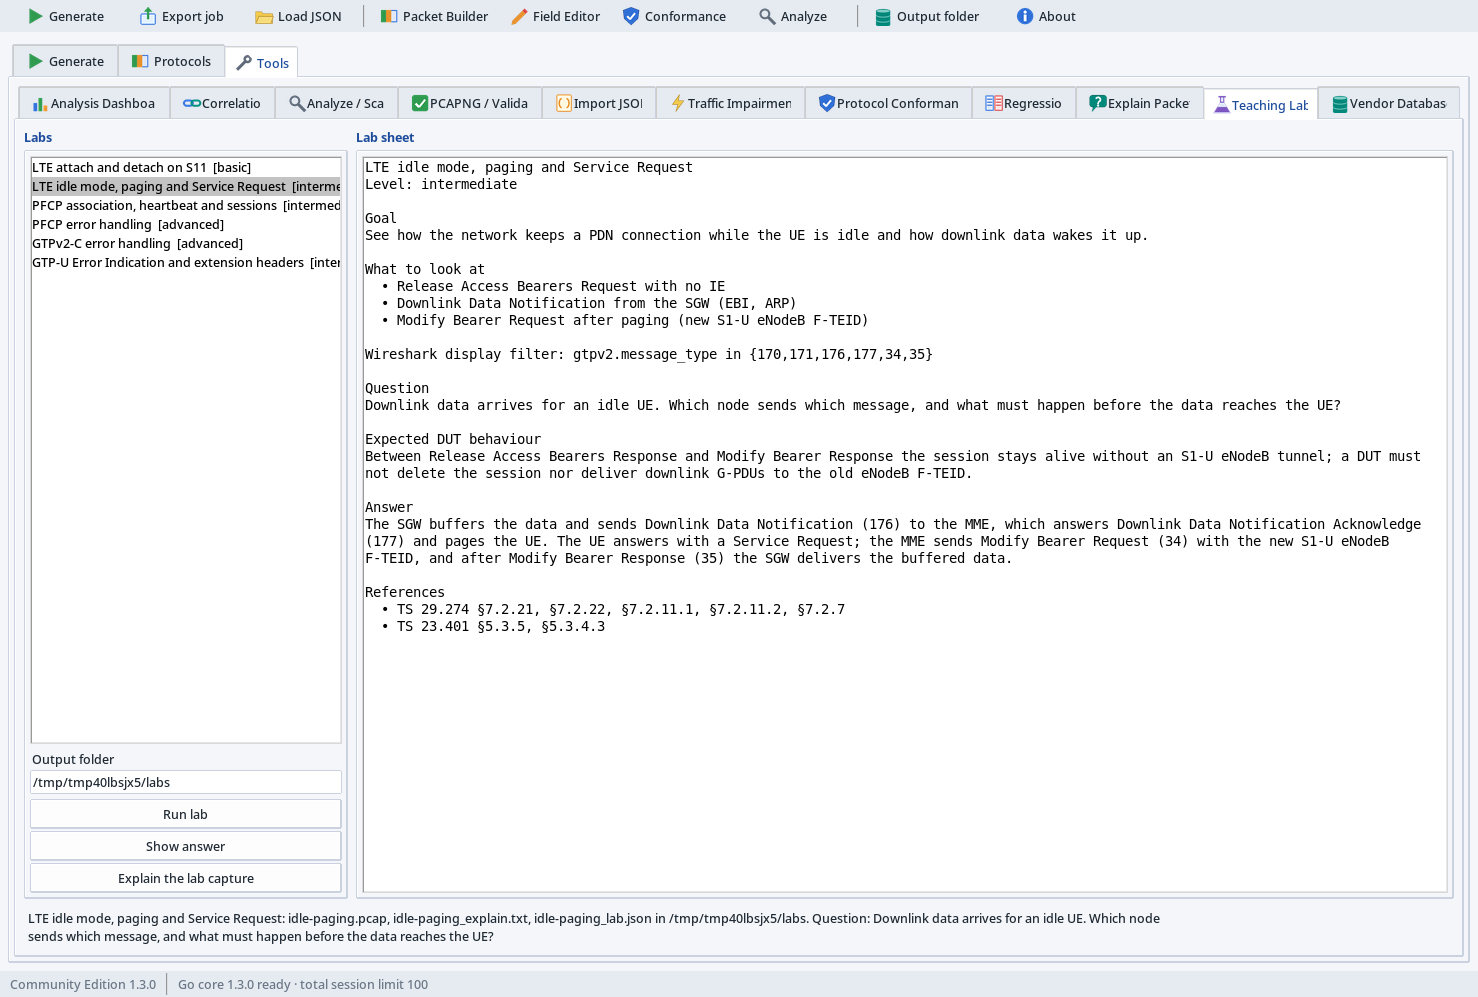Click the Analysis Dashboard chart icon
Image resolution: width=1478 pixels, height=997 pixels.
40,103
